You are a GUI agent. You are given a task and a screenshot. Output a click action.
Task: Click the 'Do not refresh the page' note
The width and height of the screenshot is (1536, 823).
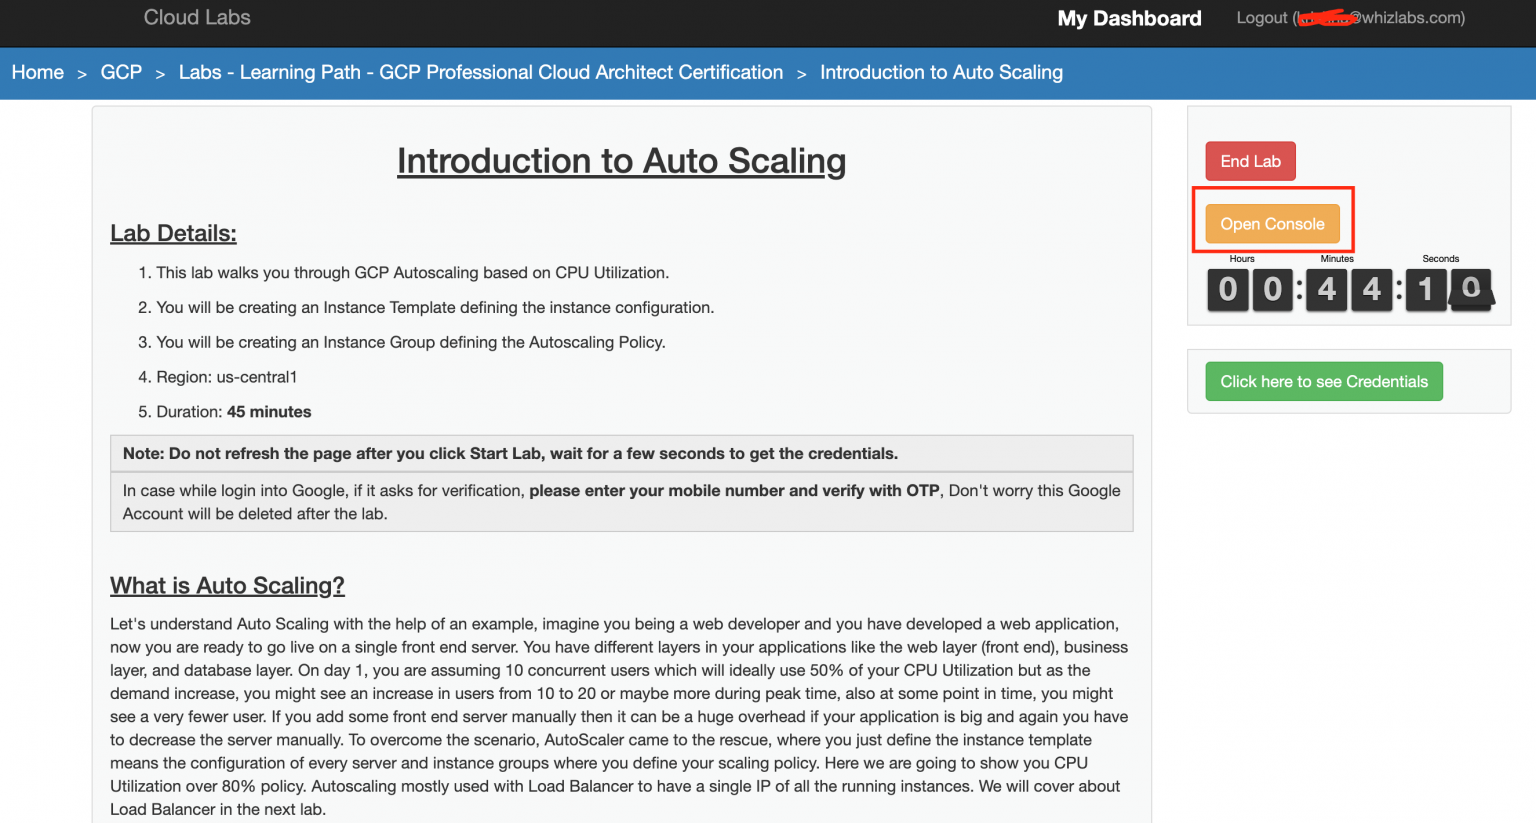pyautogui.click(x=510, y=454)
